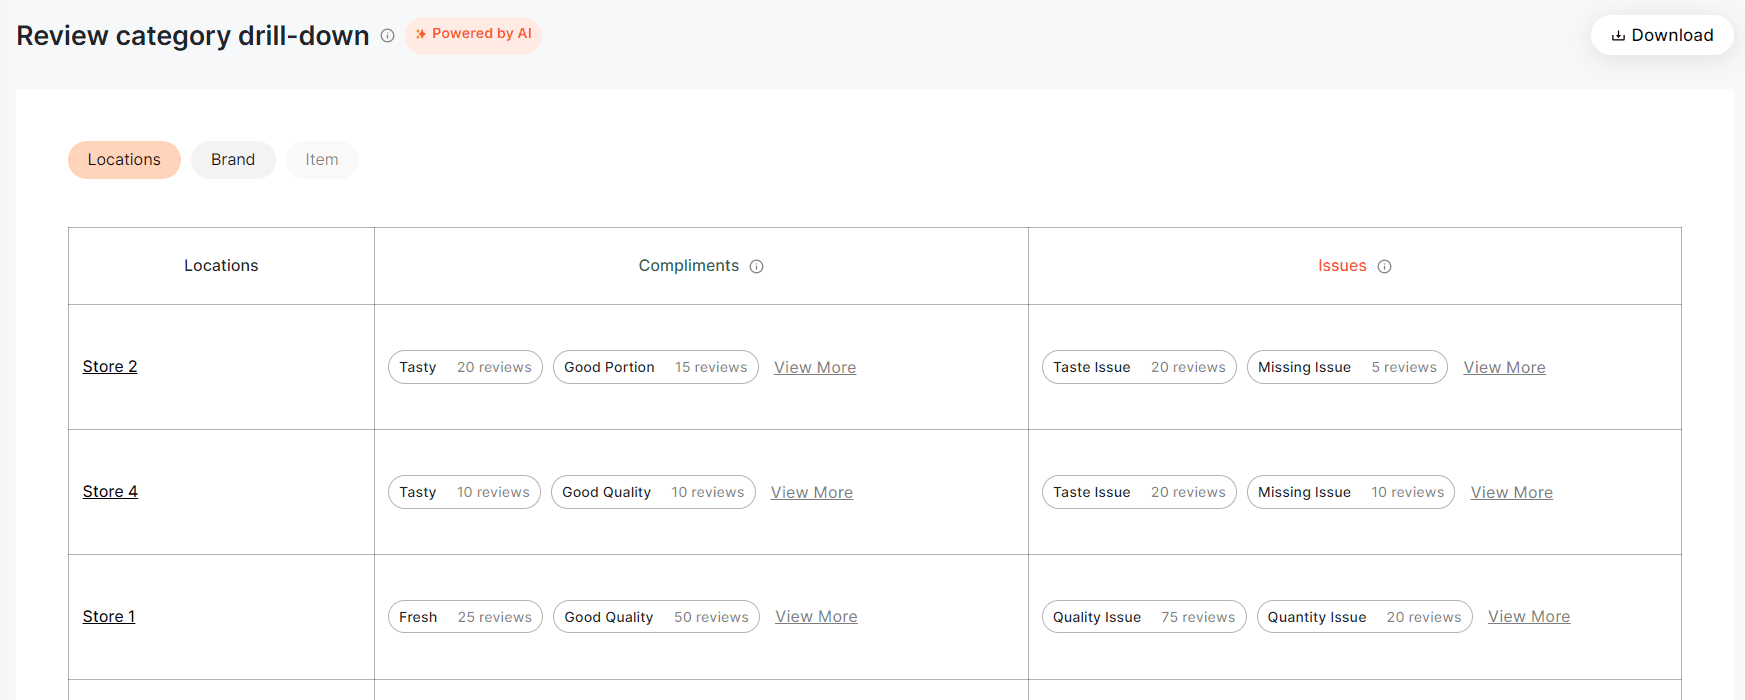Click info icon beside Review category drill-down title

(388, 36)
